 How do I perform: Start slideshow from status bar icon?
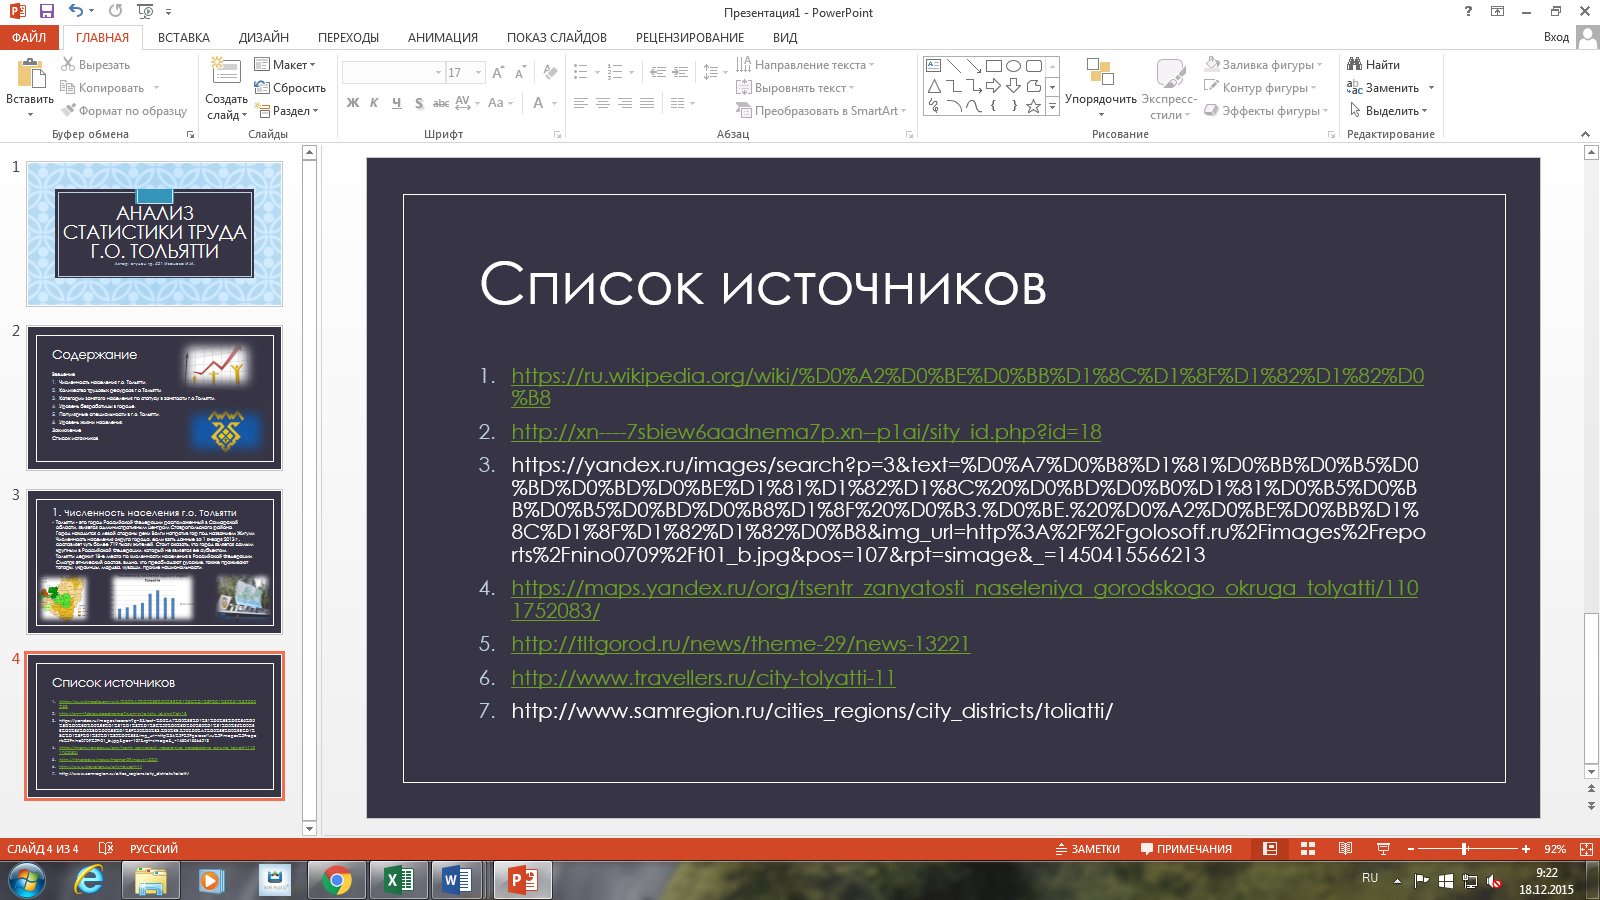[x=1384, y=849]
